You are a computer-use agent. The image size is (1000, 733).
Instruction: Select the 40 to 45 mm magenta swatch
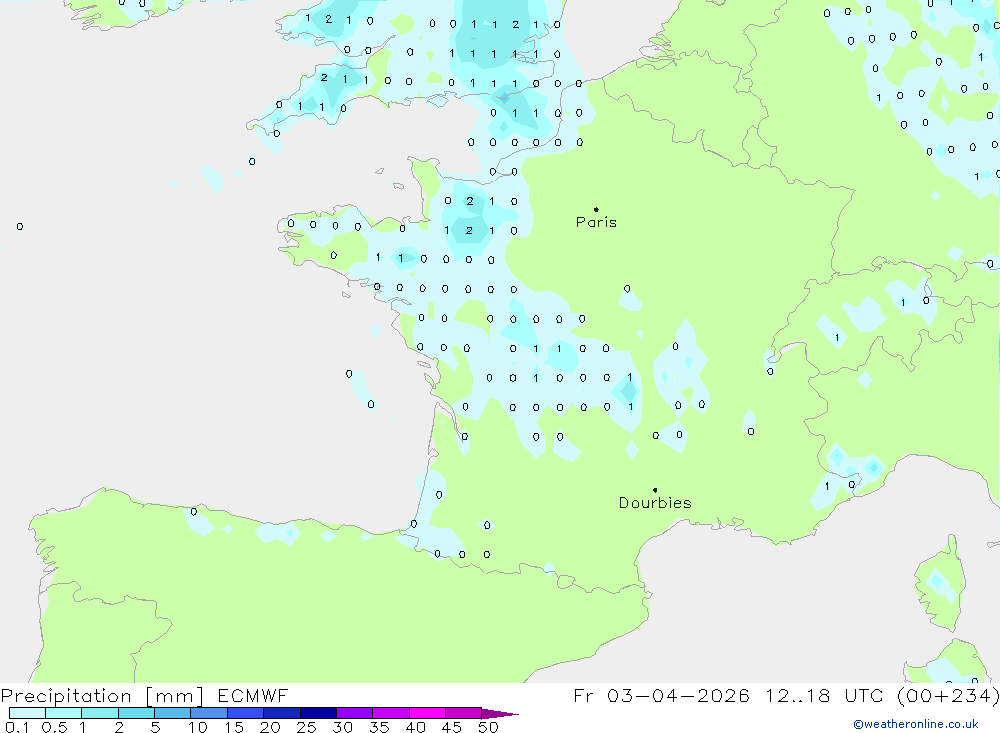(x=427, y=713)
